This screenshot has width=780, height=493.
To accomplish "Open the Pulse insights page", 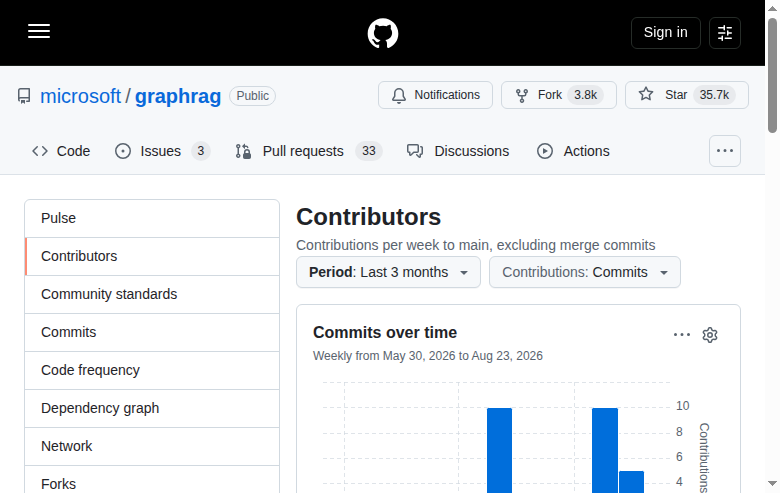I will (x=152, y=218).
